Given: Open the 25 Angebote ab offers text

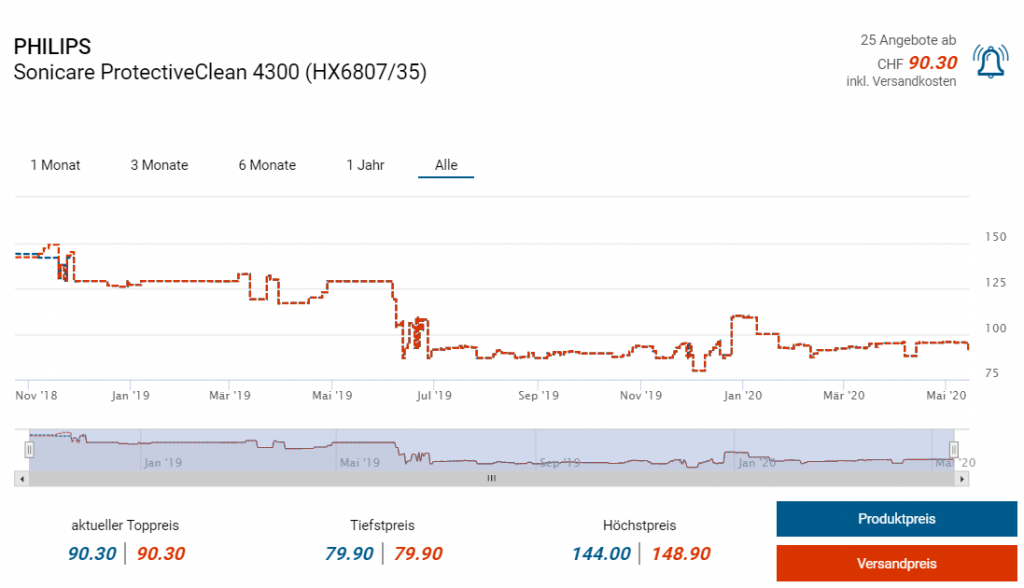Looking at the screenshot, I should [x=907, y=40].
